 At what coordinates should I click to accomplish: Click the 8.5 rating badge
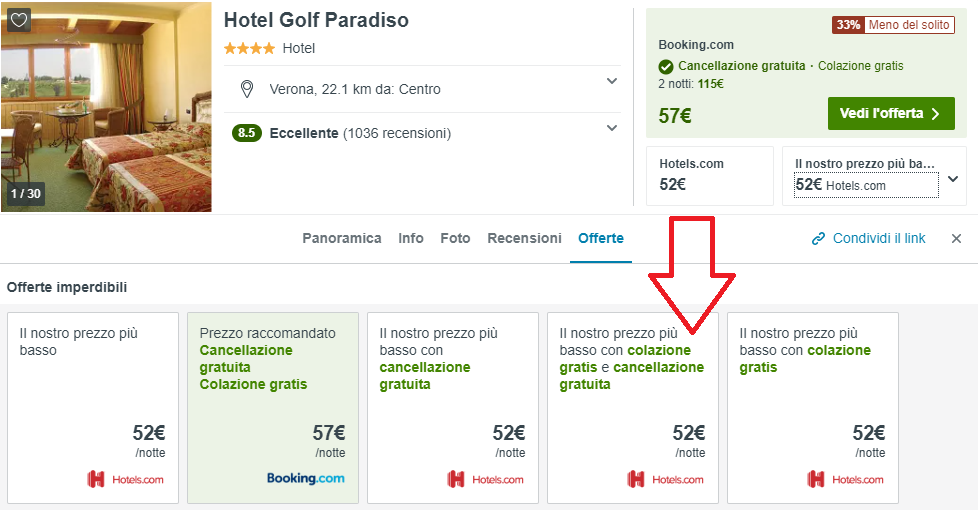click(x=246, y=133)
